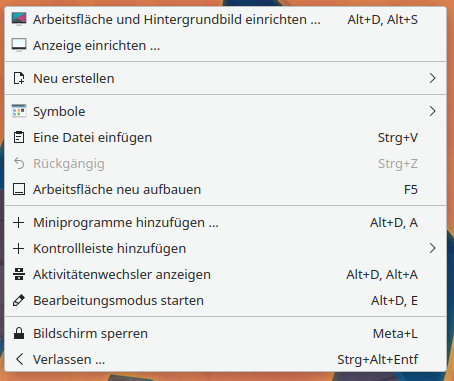Click the plus icon beside Miniprogramme hinzufügen

coord(19,222)
